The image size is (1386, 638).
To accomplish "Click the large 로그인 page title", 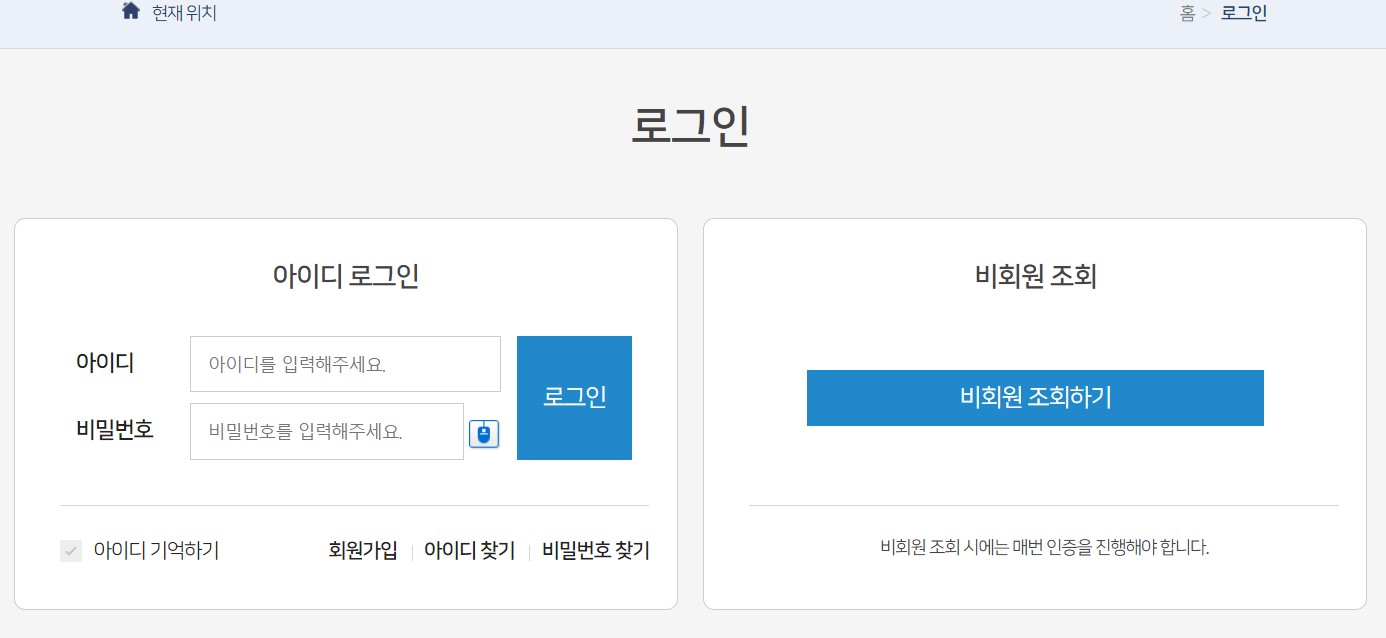I will point(690,127).
